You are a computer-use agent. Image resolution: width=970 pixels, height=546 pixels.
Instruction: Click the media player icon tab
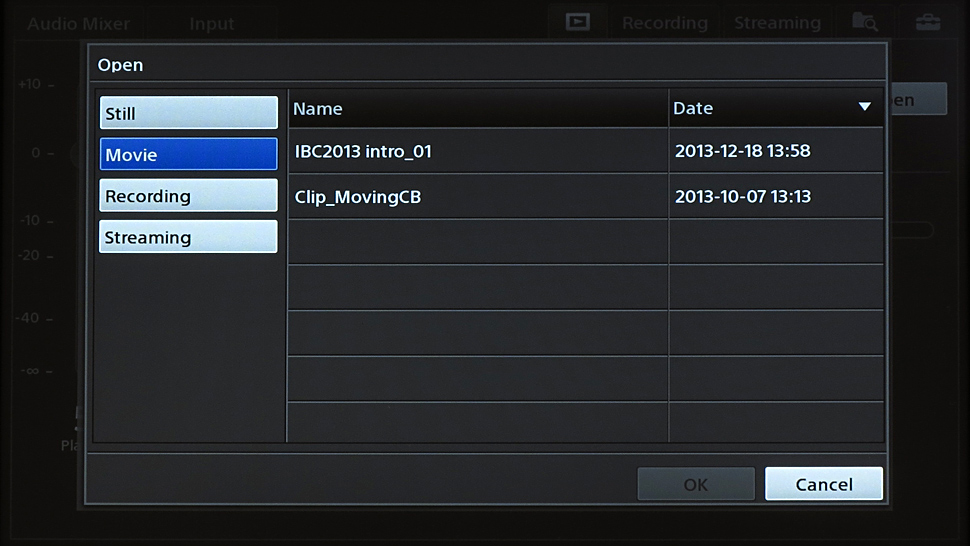(577, 22)
